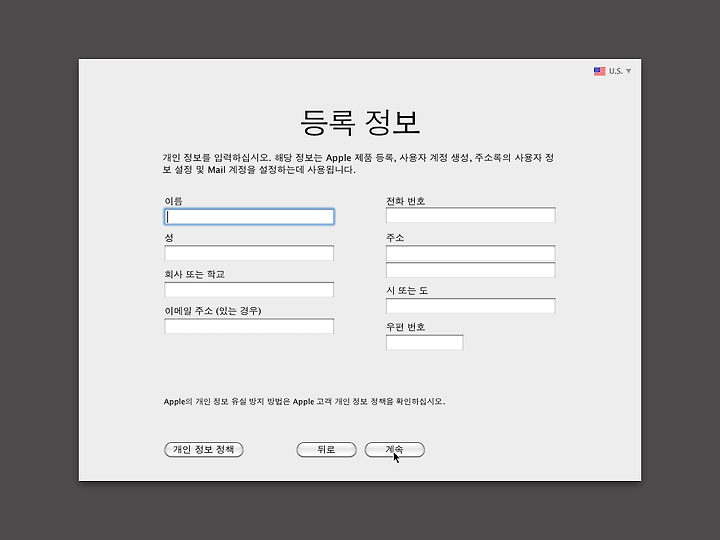
Task: Click the 전화 번호 input field
Action: (471, 215)
